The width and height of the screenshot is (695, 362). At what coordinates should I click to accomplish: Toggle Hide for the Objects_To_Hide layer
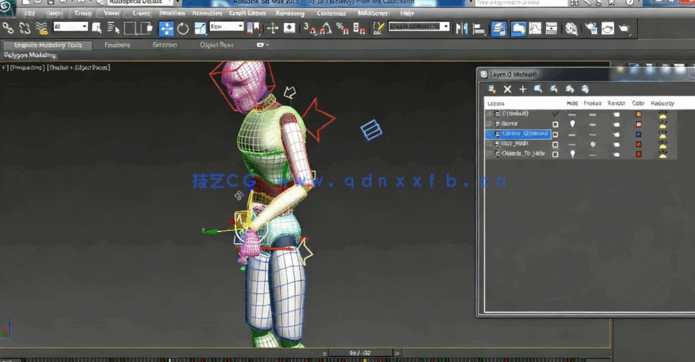click(x=572, y=154)
